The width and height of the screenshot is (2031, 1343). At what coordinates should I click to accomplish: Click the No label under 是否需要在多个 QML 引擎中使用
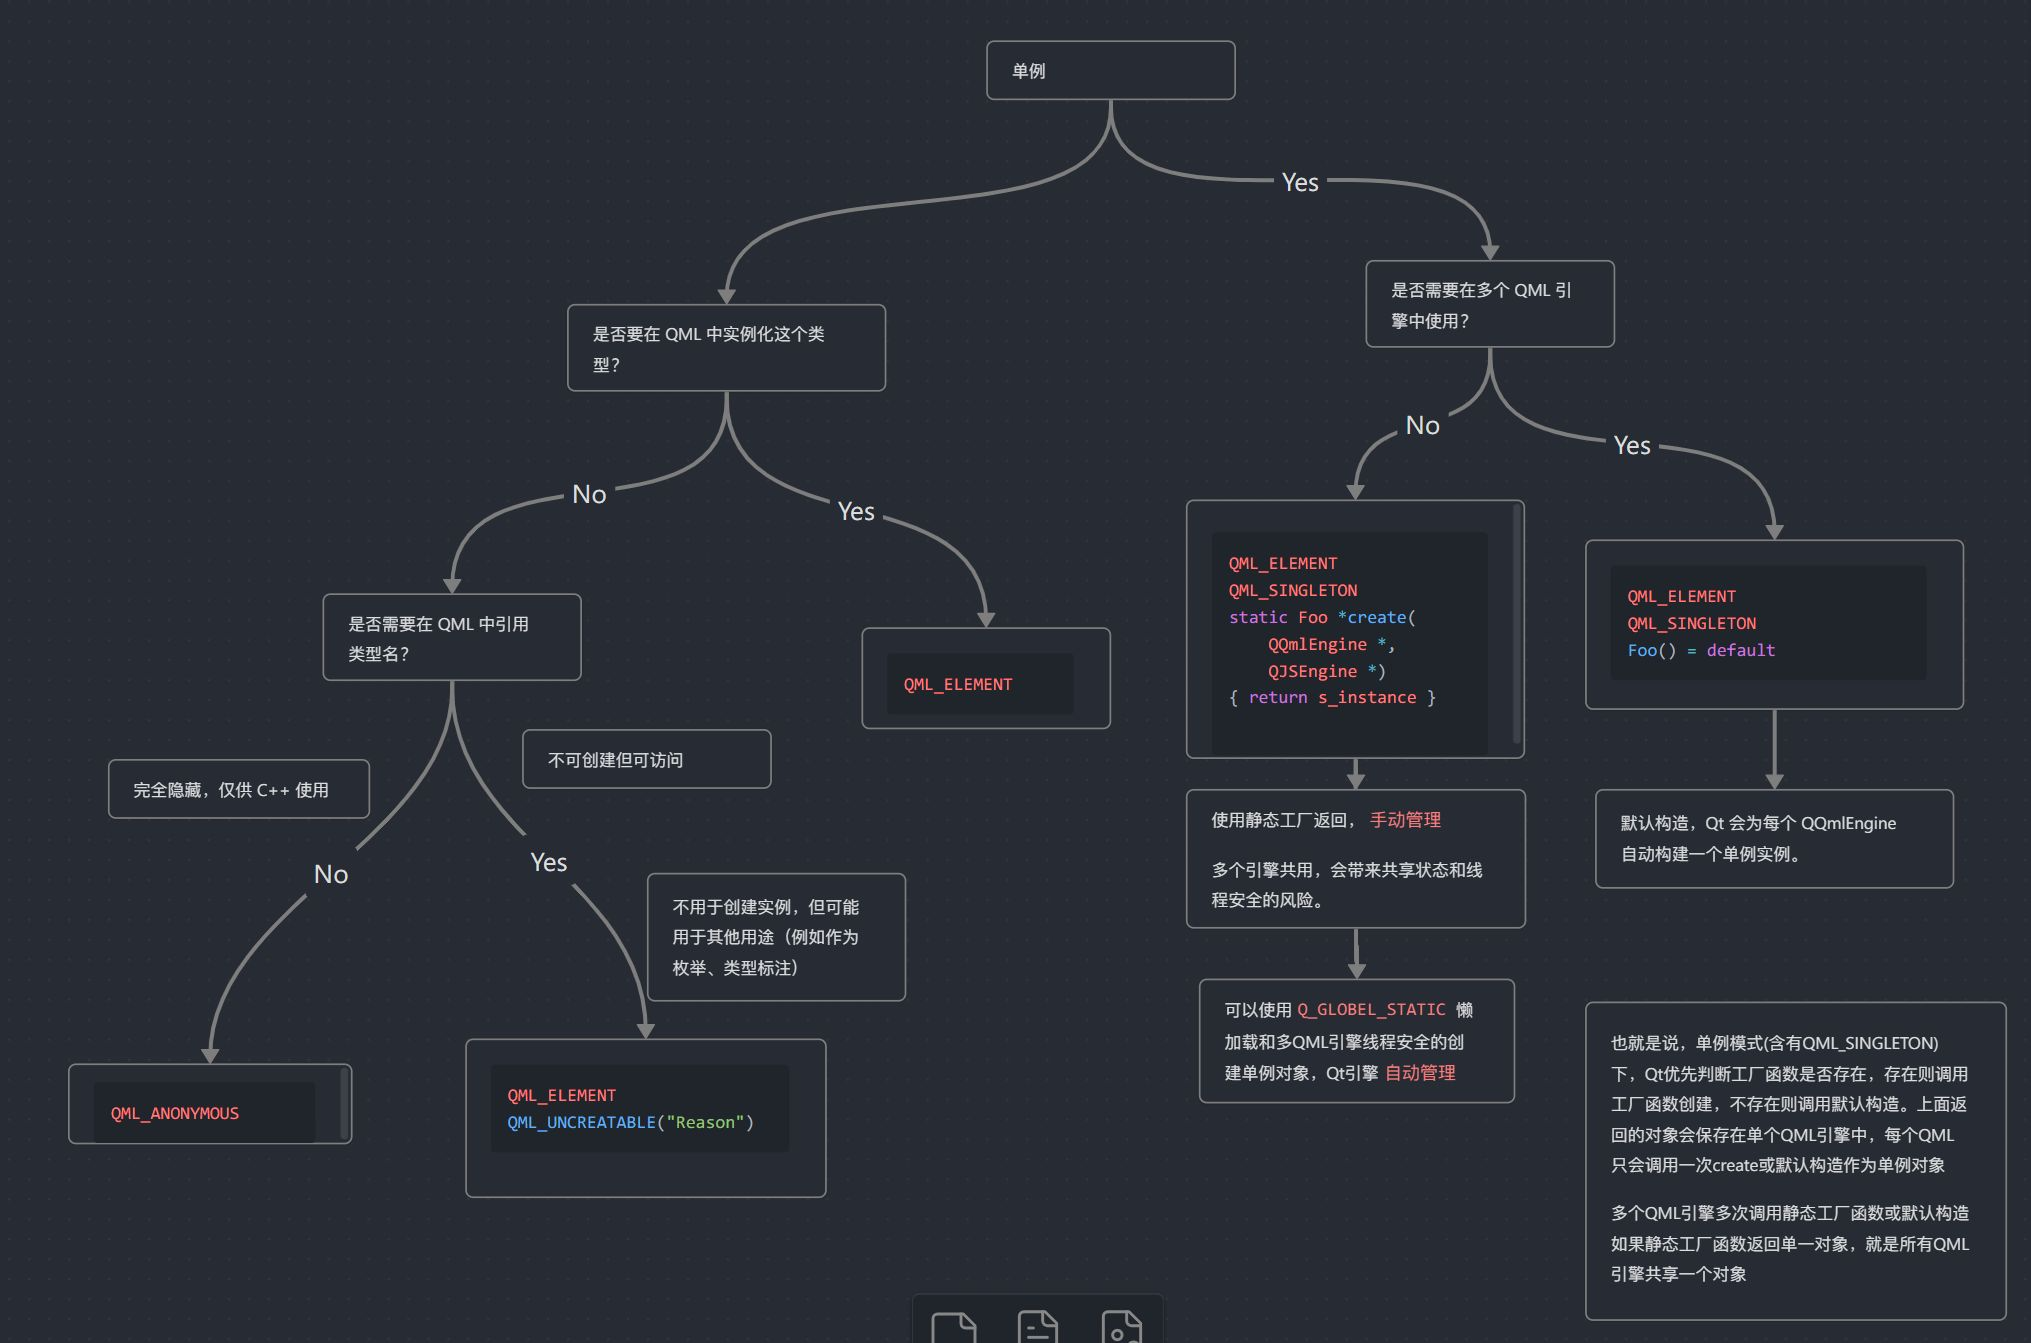click(1422, 425)
